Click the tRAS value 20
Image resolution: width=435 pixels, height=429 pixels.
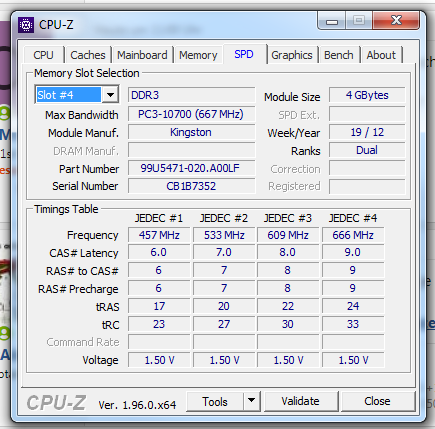click(224, 306)
